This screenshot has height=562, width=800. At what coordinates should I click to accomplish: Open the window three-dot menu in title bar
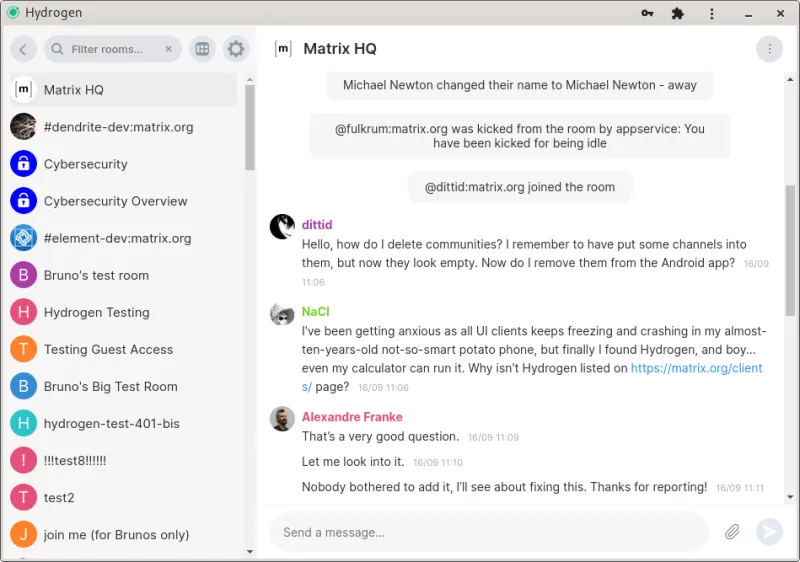tap(712, 13)
